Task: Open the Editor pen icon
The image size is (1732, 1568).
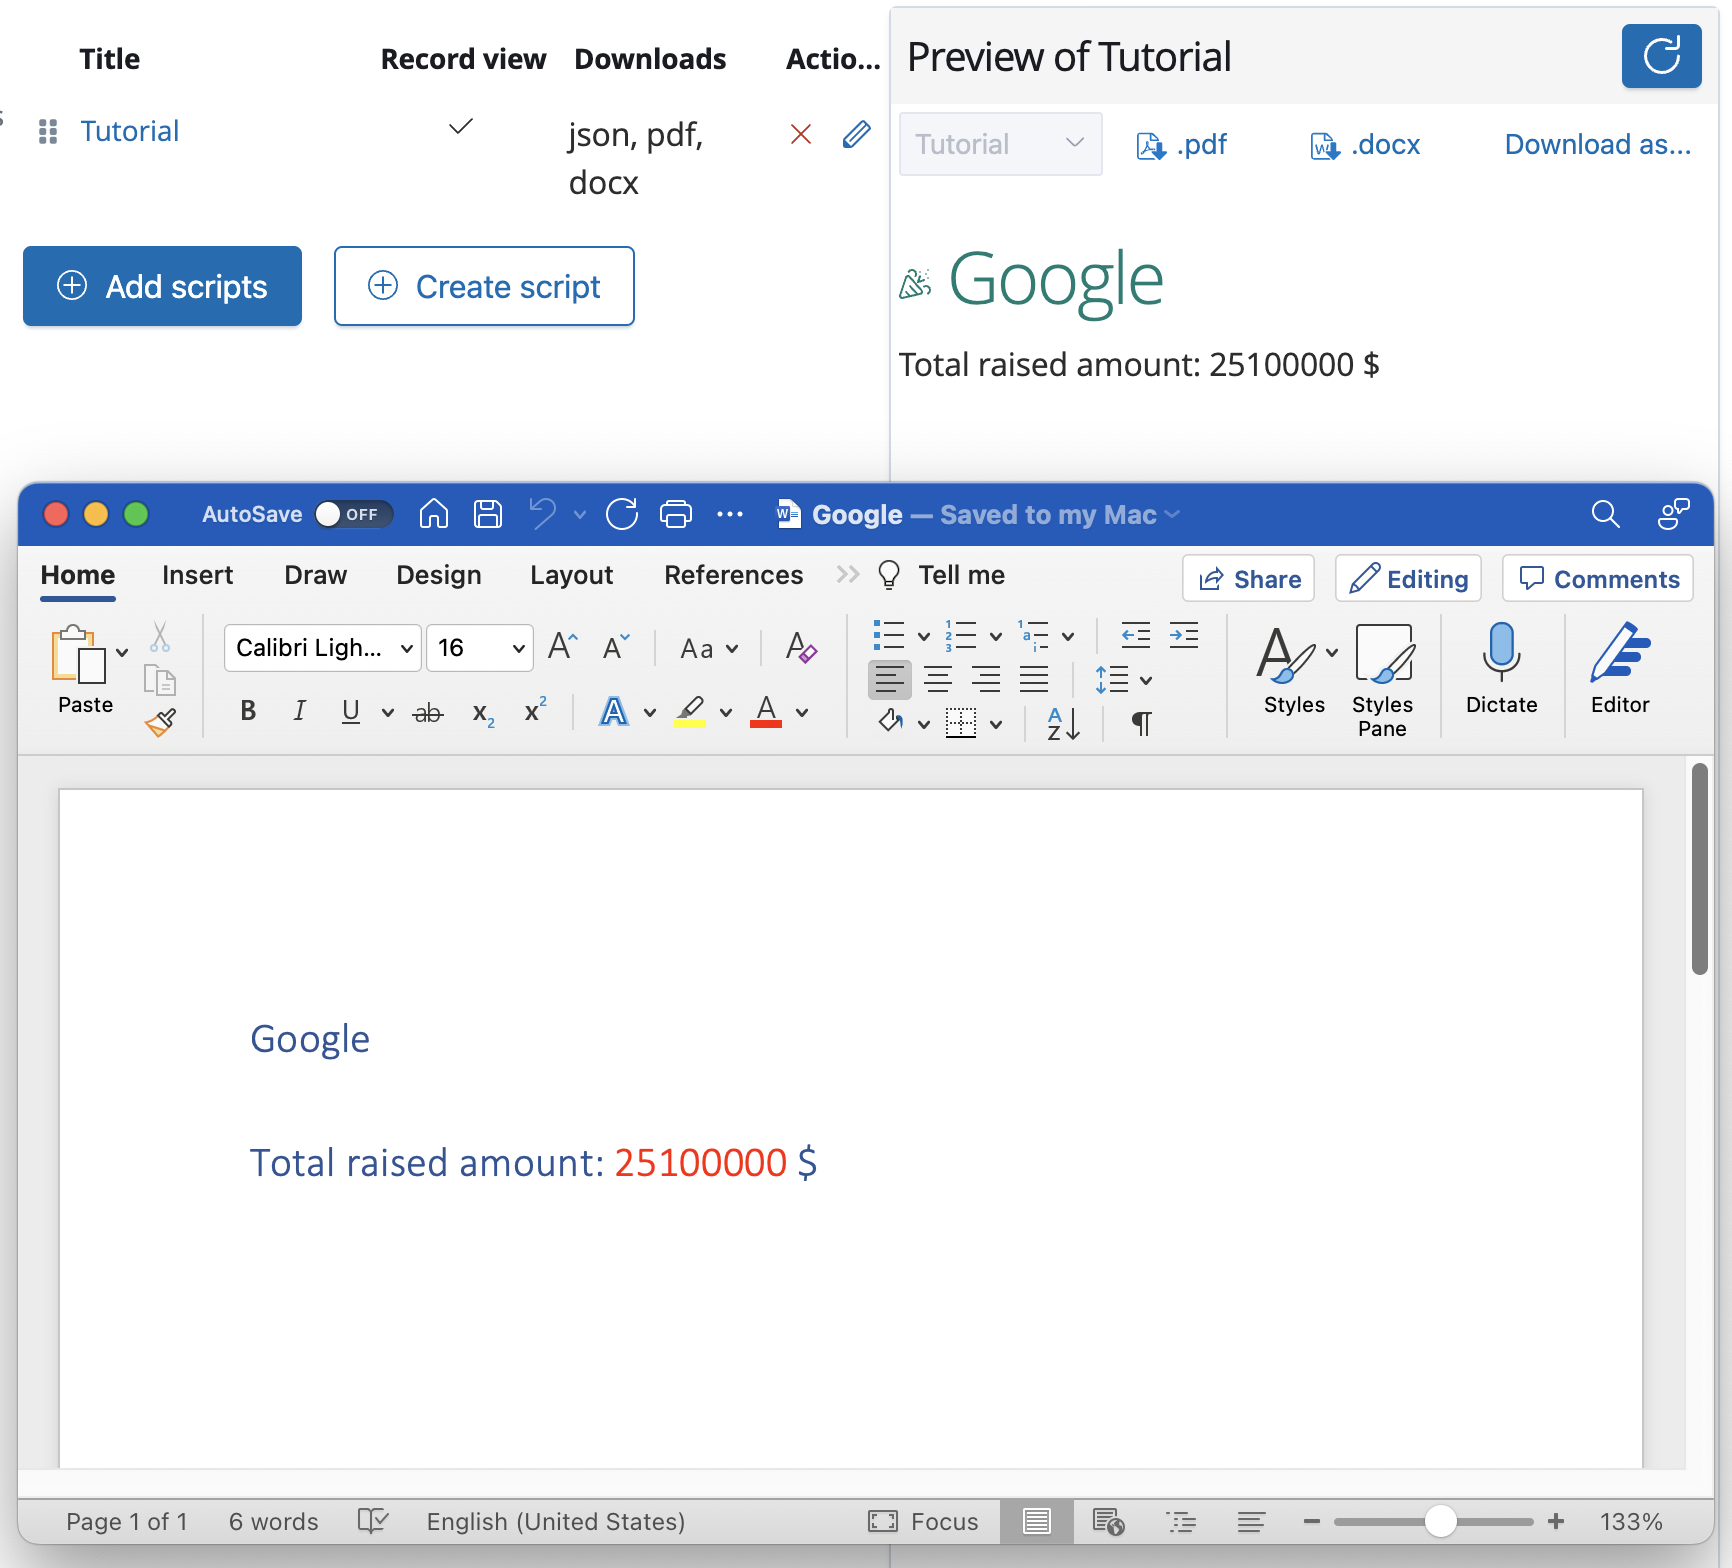Action: point(1619,652)
